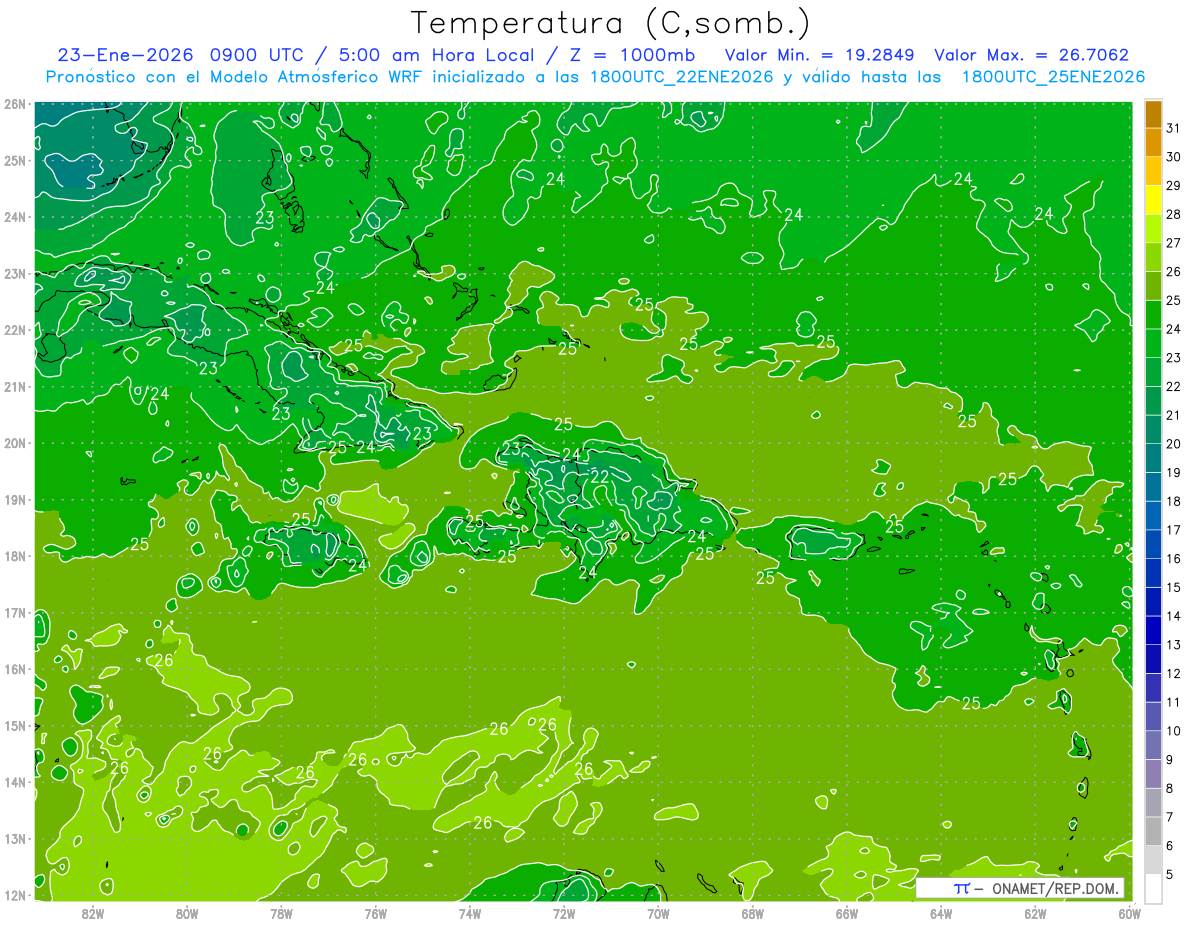Click the 62W longitude axis label

click(1035, 914)
